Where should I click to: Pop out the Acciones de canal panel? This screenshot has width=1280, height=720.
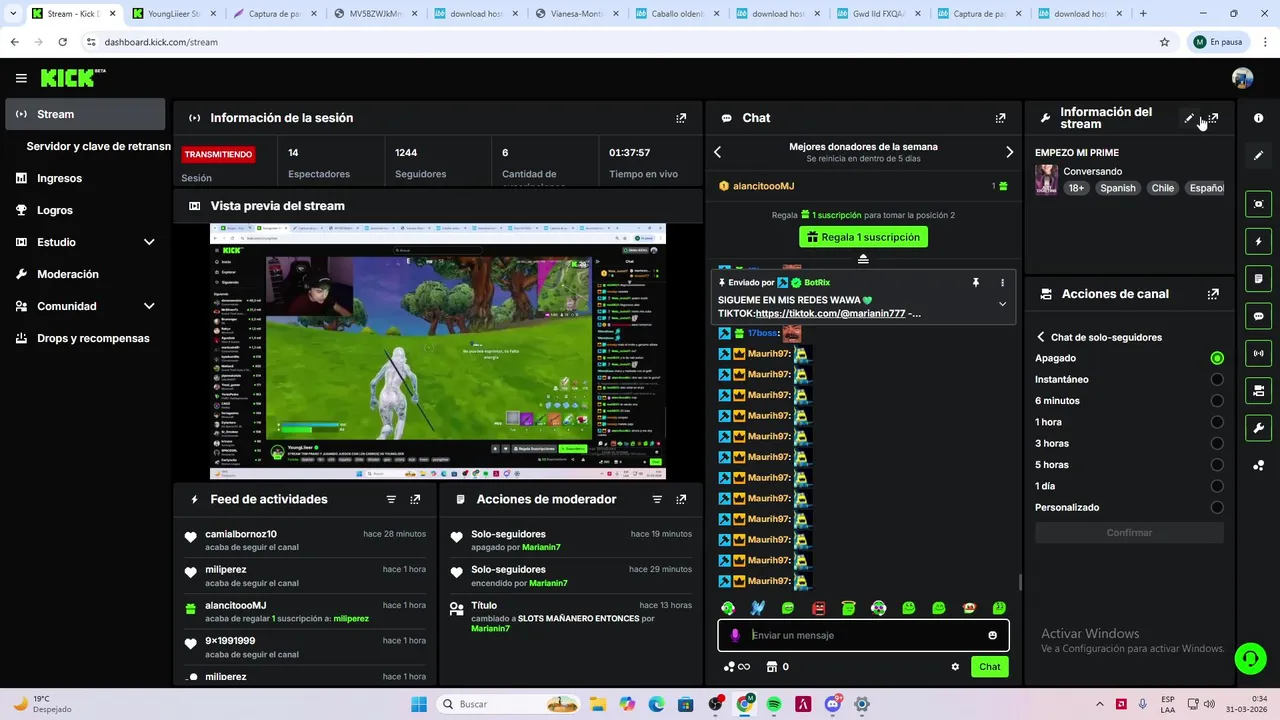(x=1213, y=294)
